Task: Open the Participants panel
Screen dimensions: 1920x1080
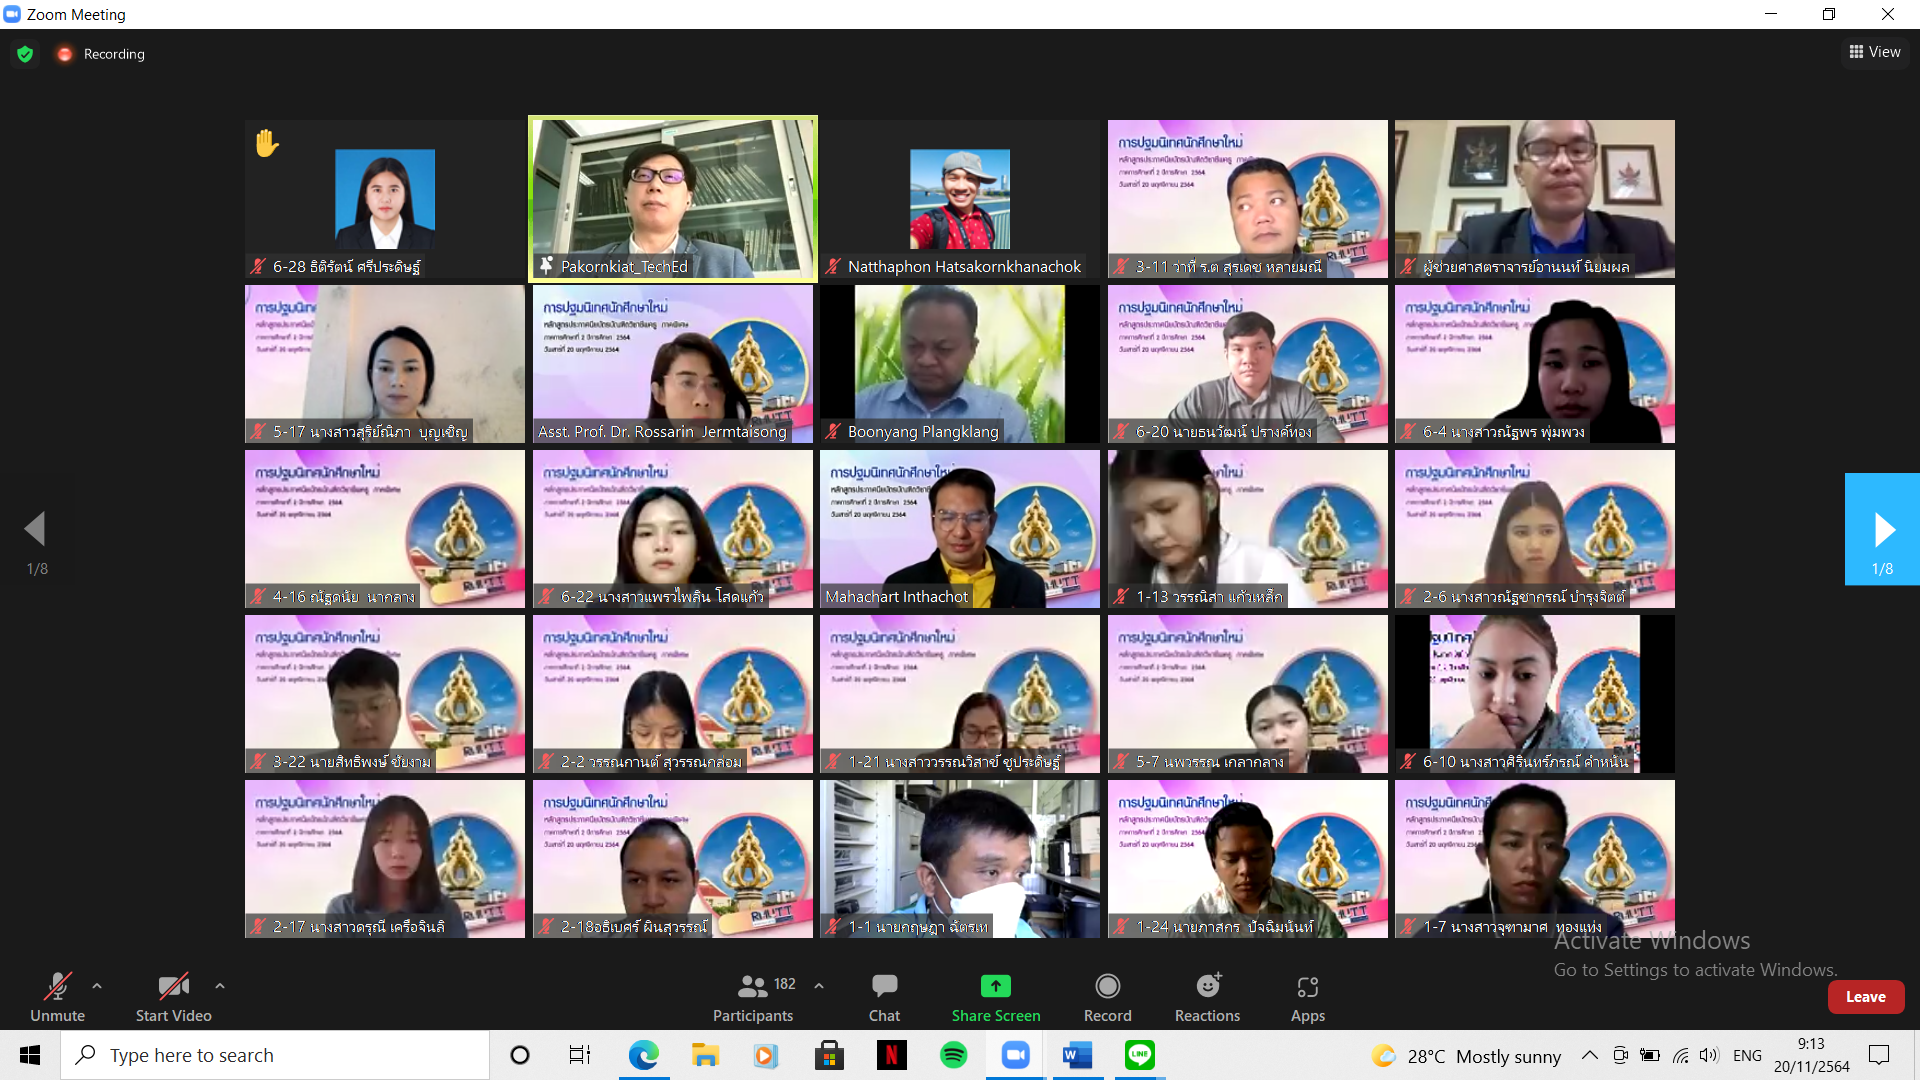Action: point(753,997)
